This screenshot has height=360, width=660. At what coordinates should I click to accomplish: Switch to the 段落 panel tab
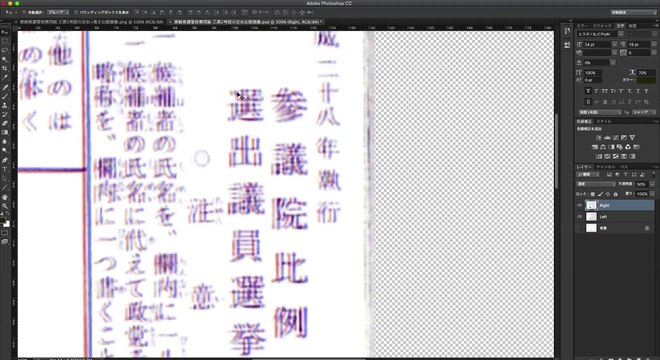coord(632,26)
